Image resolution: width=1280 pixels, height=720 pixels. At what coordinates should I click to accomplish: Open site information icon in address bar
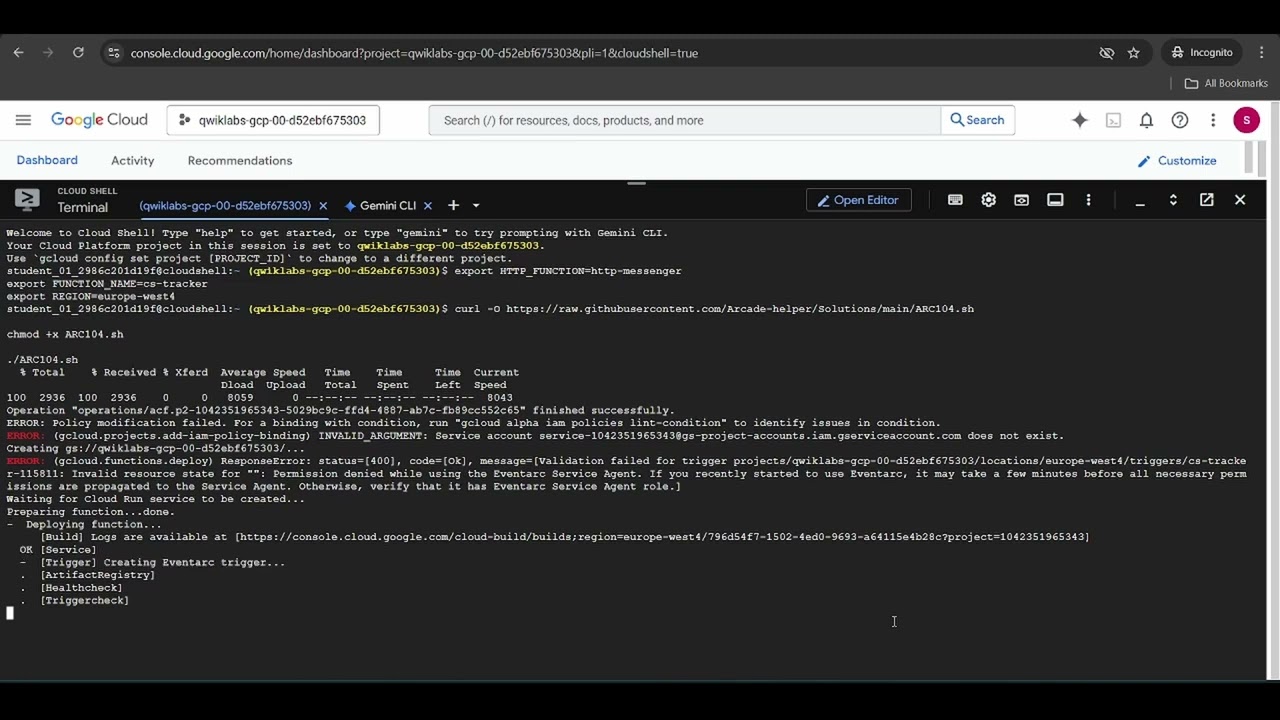[113, 53]
